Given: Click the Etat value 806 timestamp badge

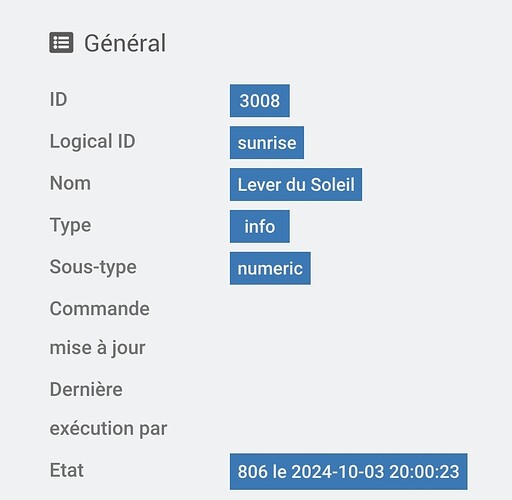Looking at the screenshot, I should tap(348, 472).
